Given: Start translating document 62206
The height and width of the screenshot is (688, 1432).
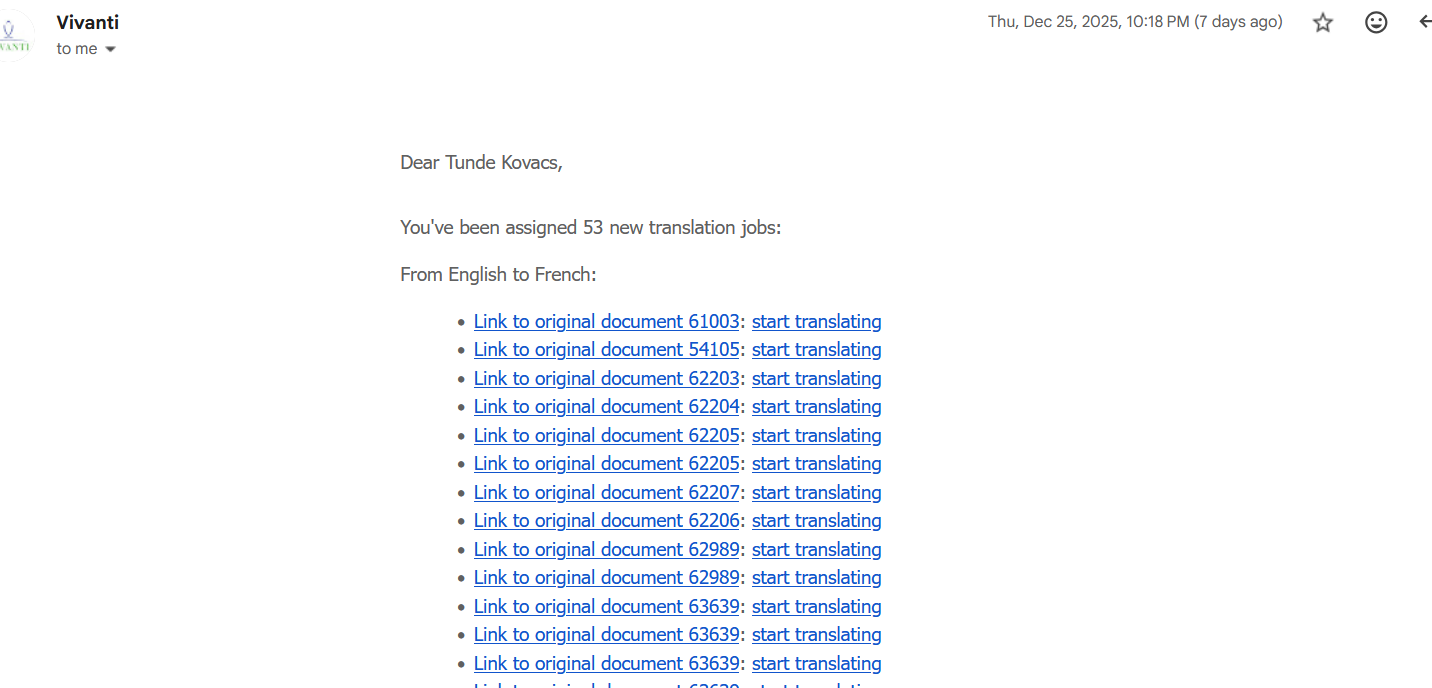Looking at the screenshot, I should [816, 521].
